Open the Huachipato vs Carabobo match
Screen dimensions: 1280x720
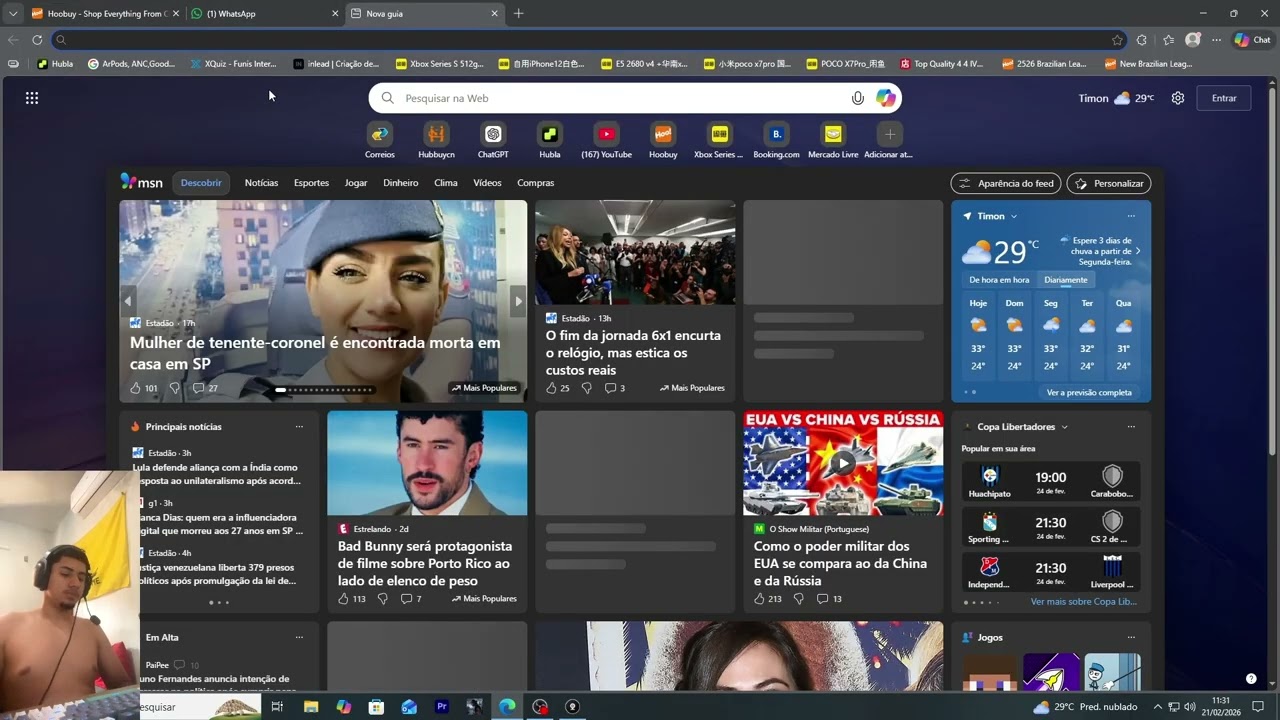coord(1050,482)
